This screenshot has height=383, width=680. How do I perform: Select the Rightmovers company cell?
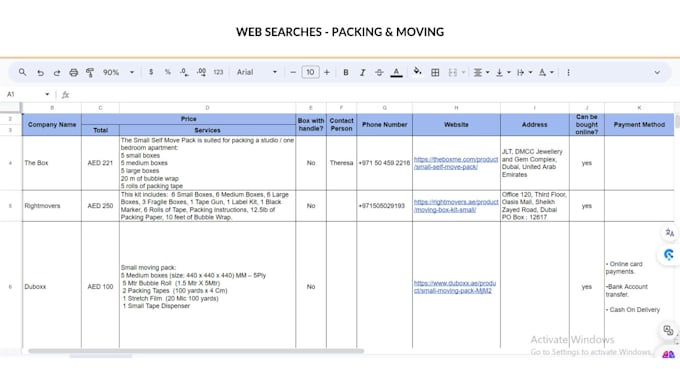pos(52,206)
